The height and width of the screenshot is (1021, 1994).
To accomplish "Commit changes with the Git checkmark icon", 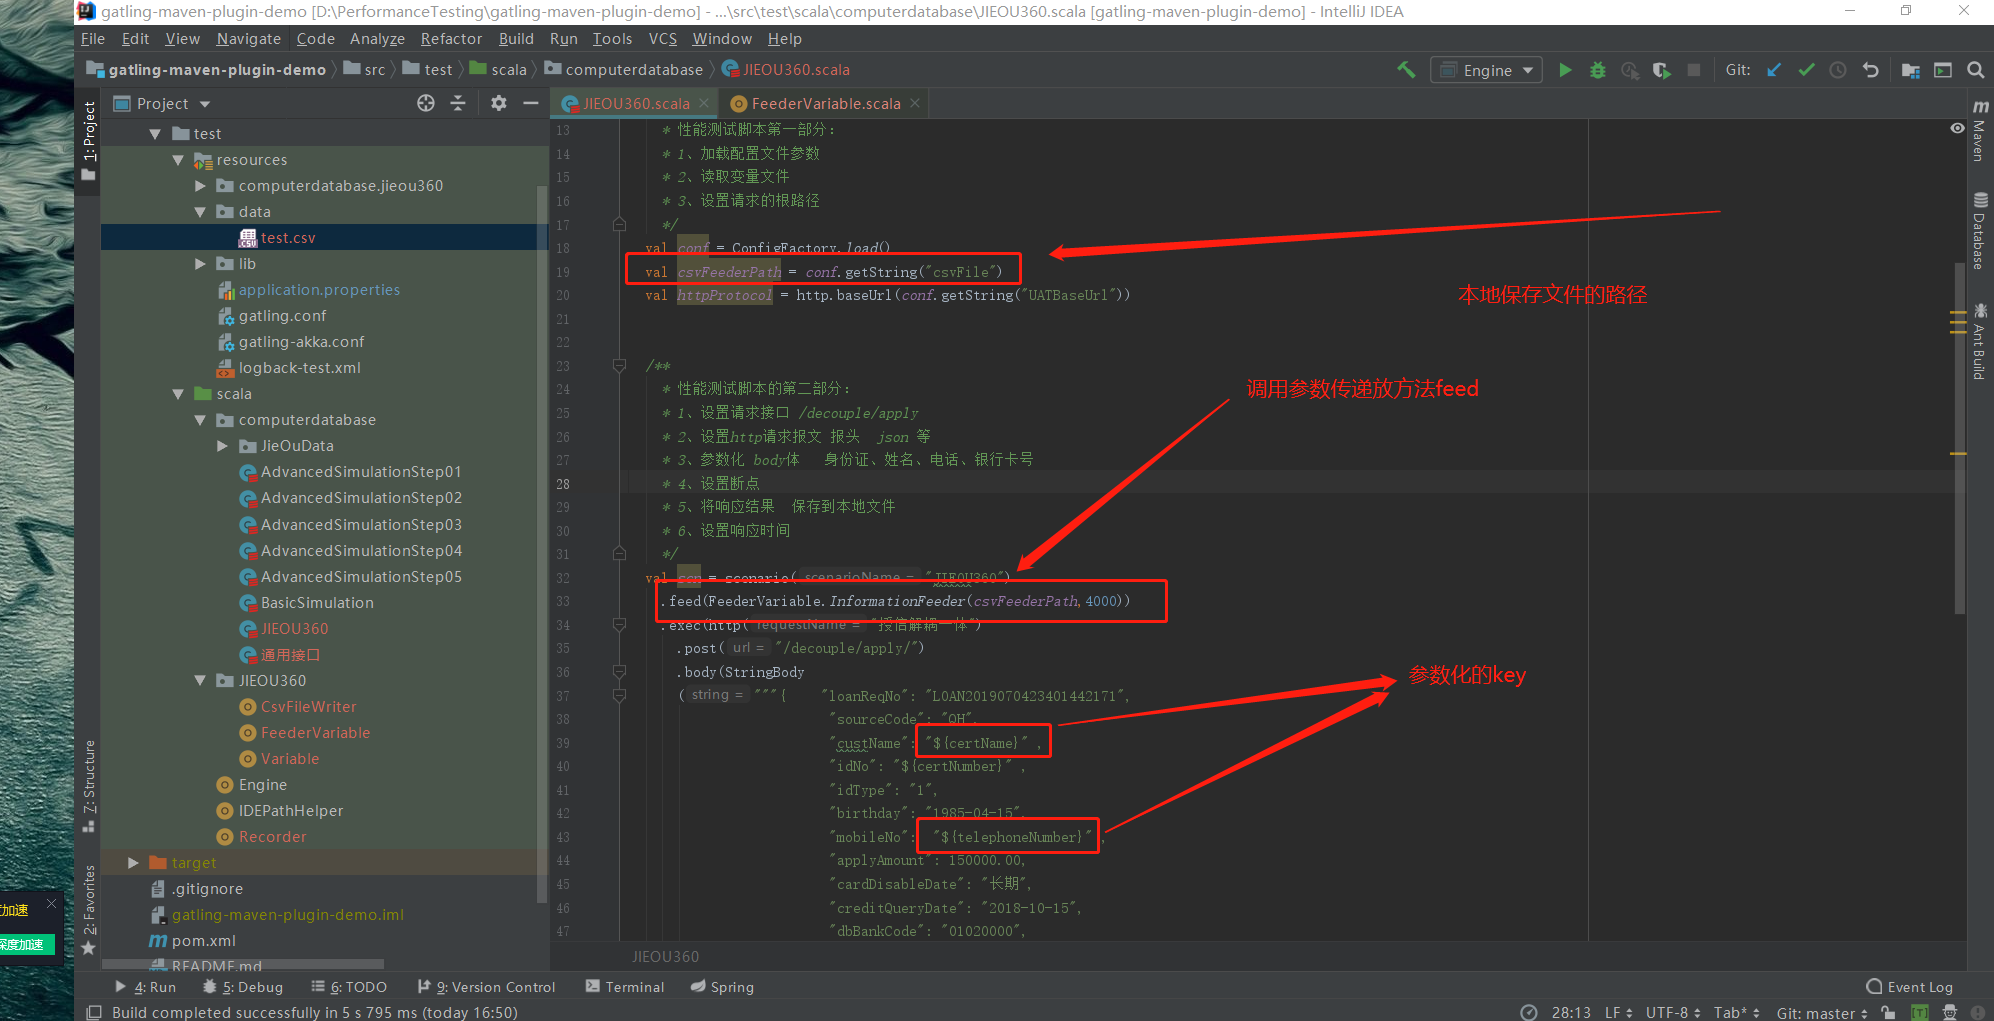I will [1806, 70].
